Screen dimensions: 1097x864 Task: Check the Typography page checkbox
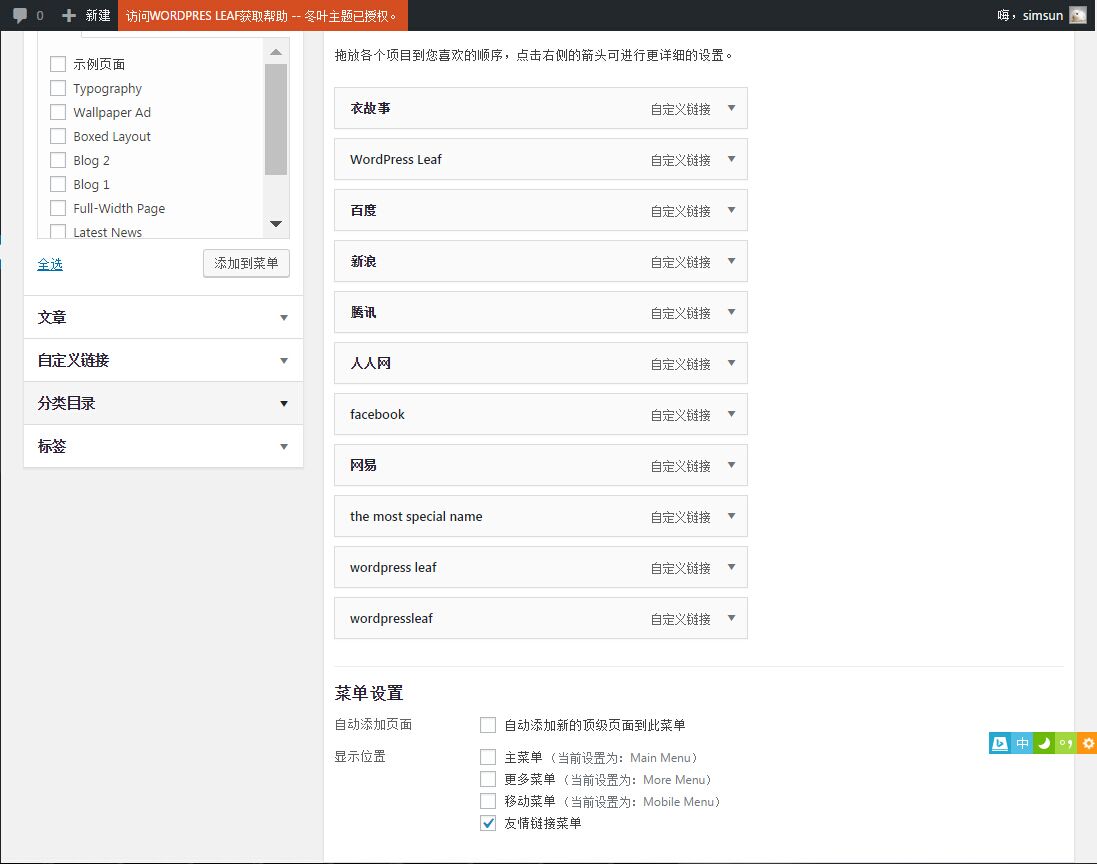click(58, 88)
